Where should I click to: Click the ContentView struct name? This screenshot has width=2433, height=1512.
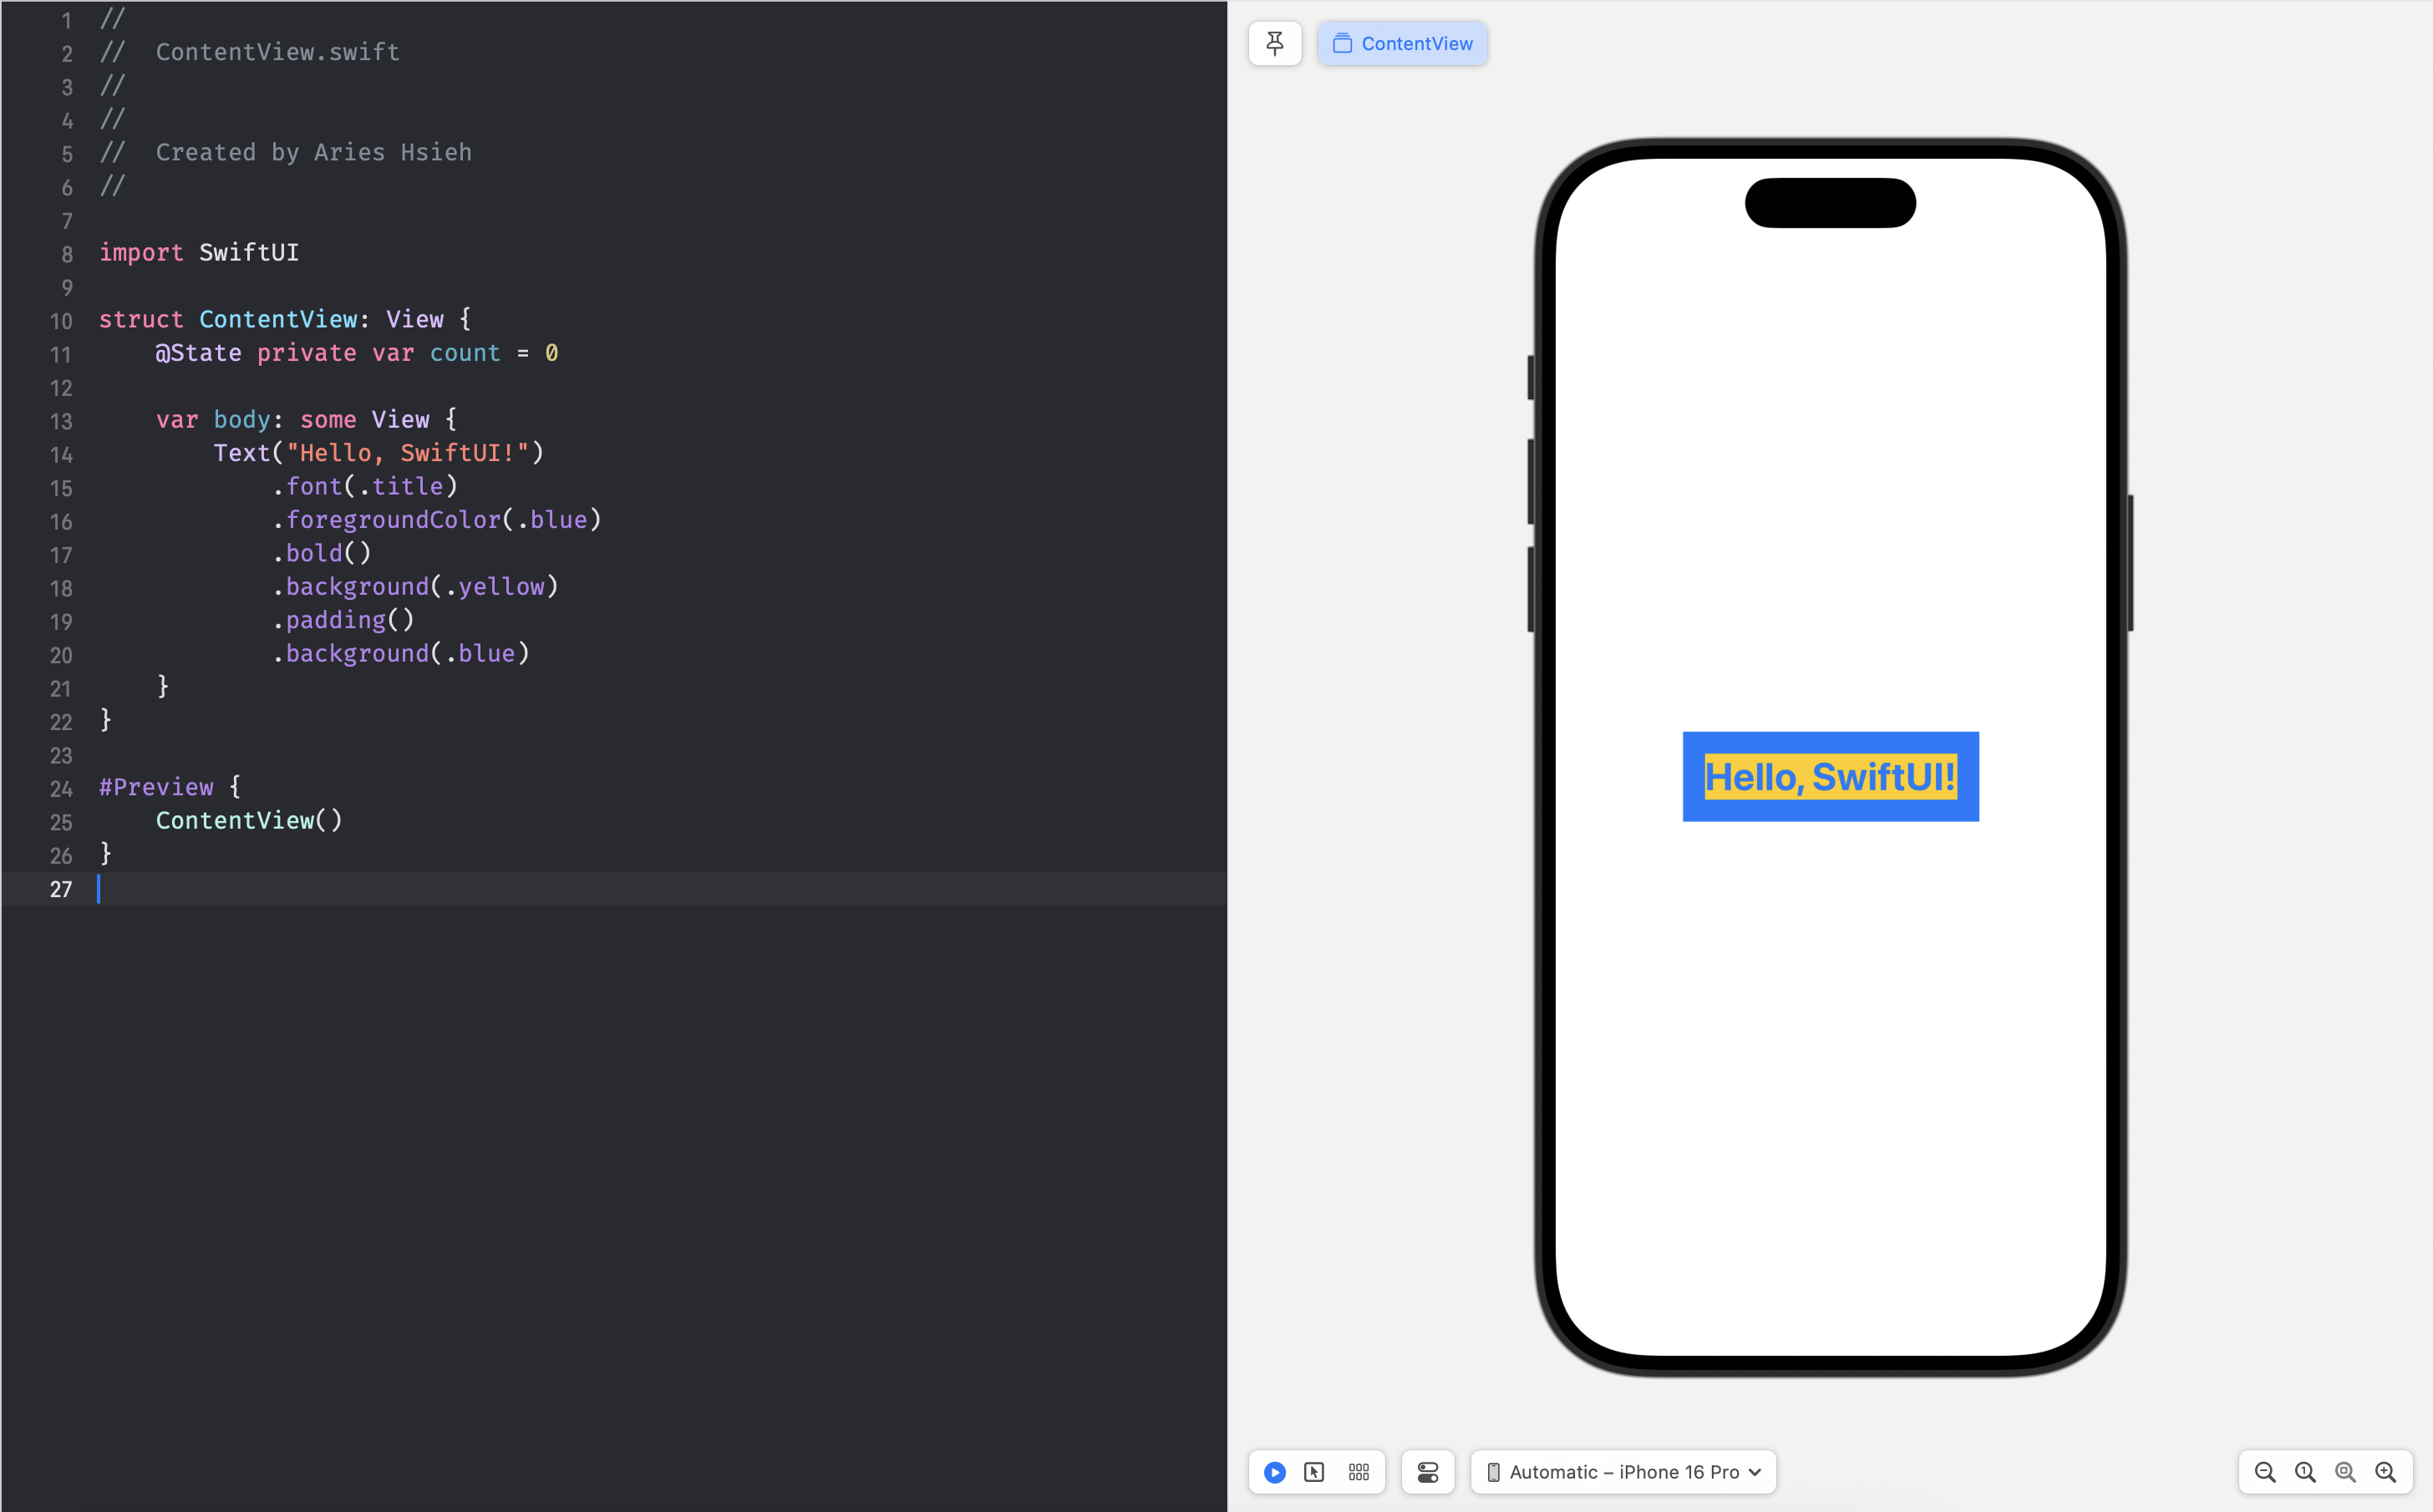coord(278,319)
